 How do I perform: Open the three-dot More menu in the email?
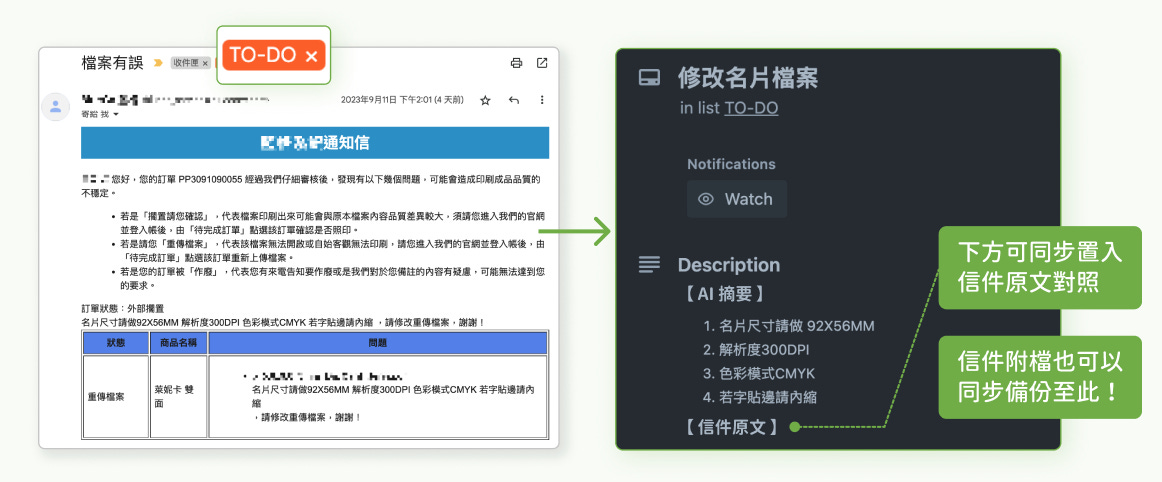tap(542, 100)
